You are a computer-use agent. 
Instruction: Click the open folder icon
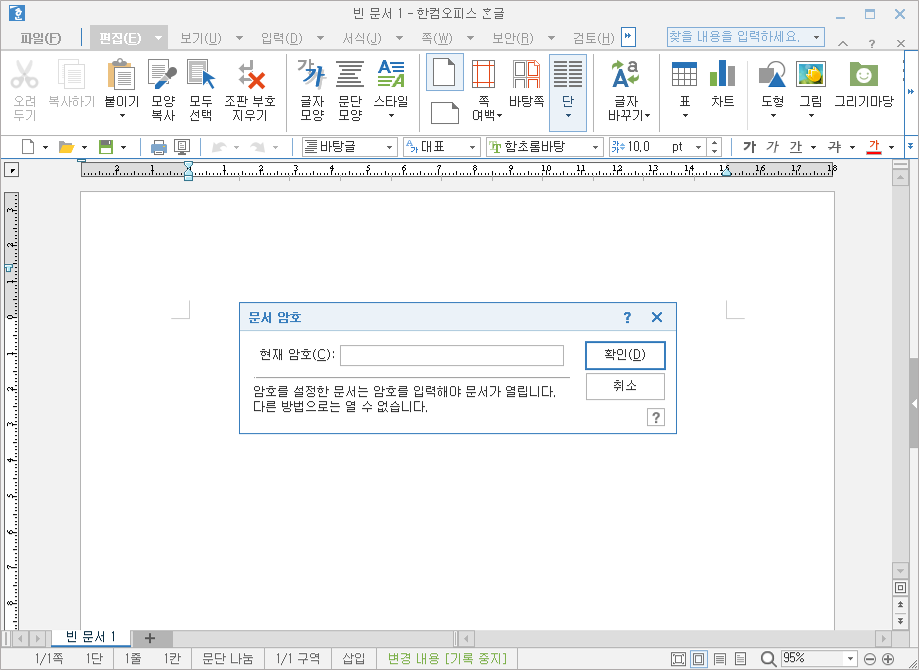pos(66,147)
